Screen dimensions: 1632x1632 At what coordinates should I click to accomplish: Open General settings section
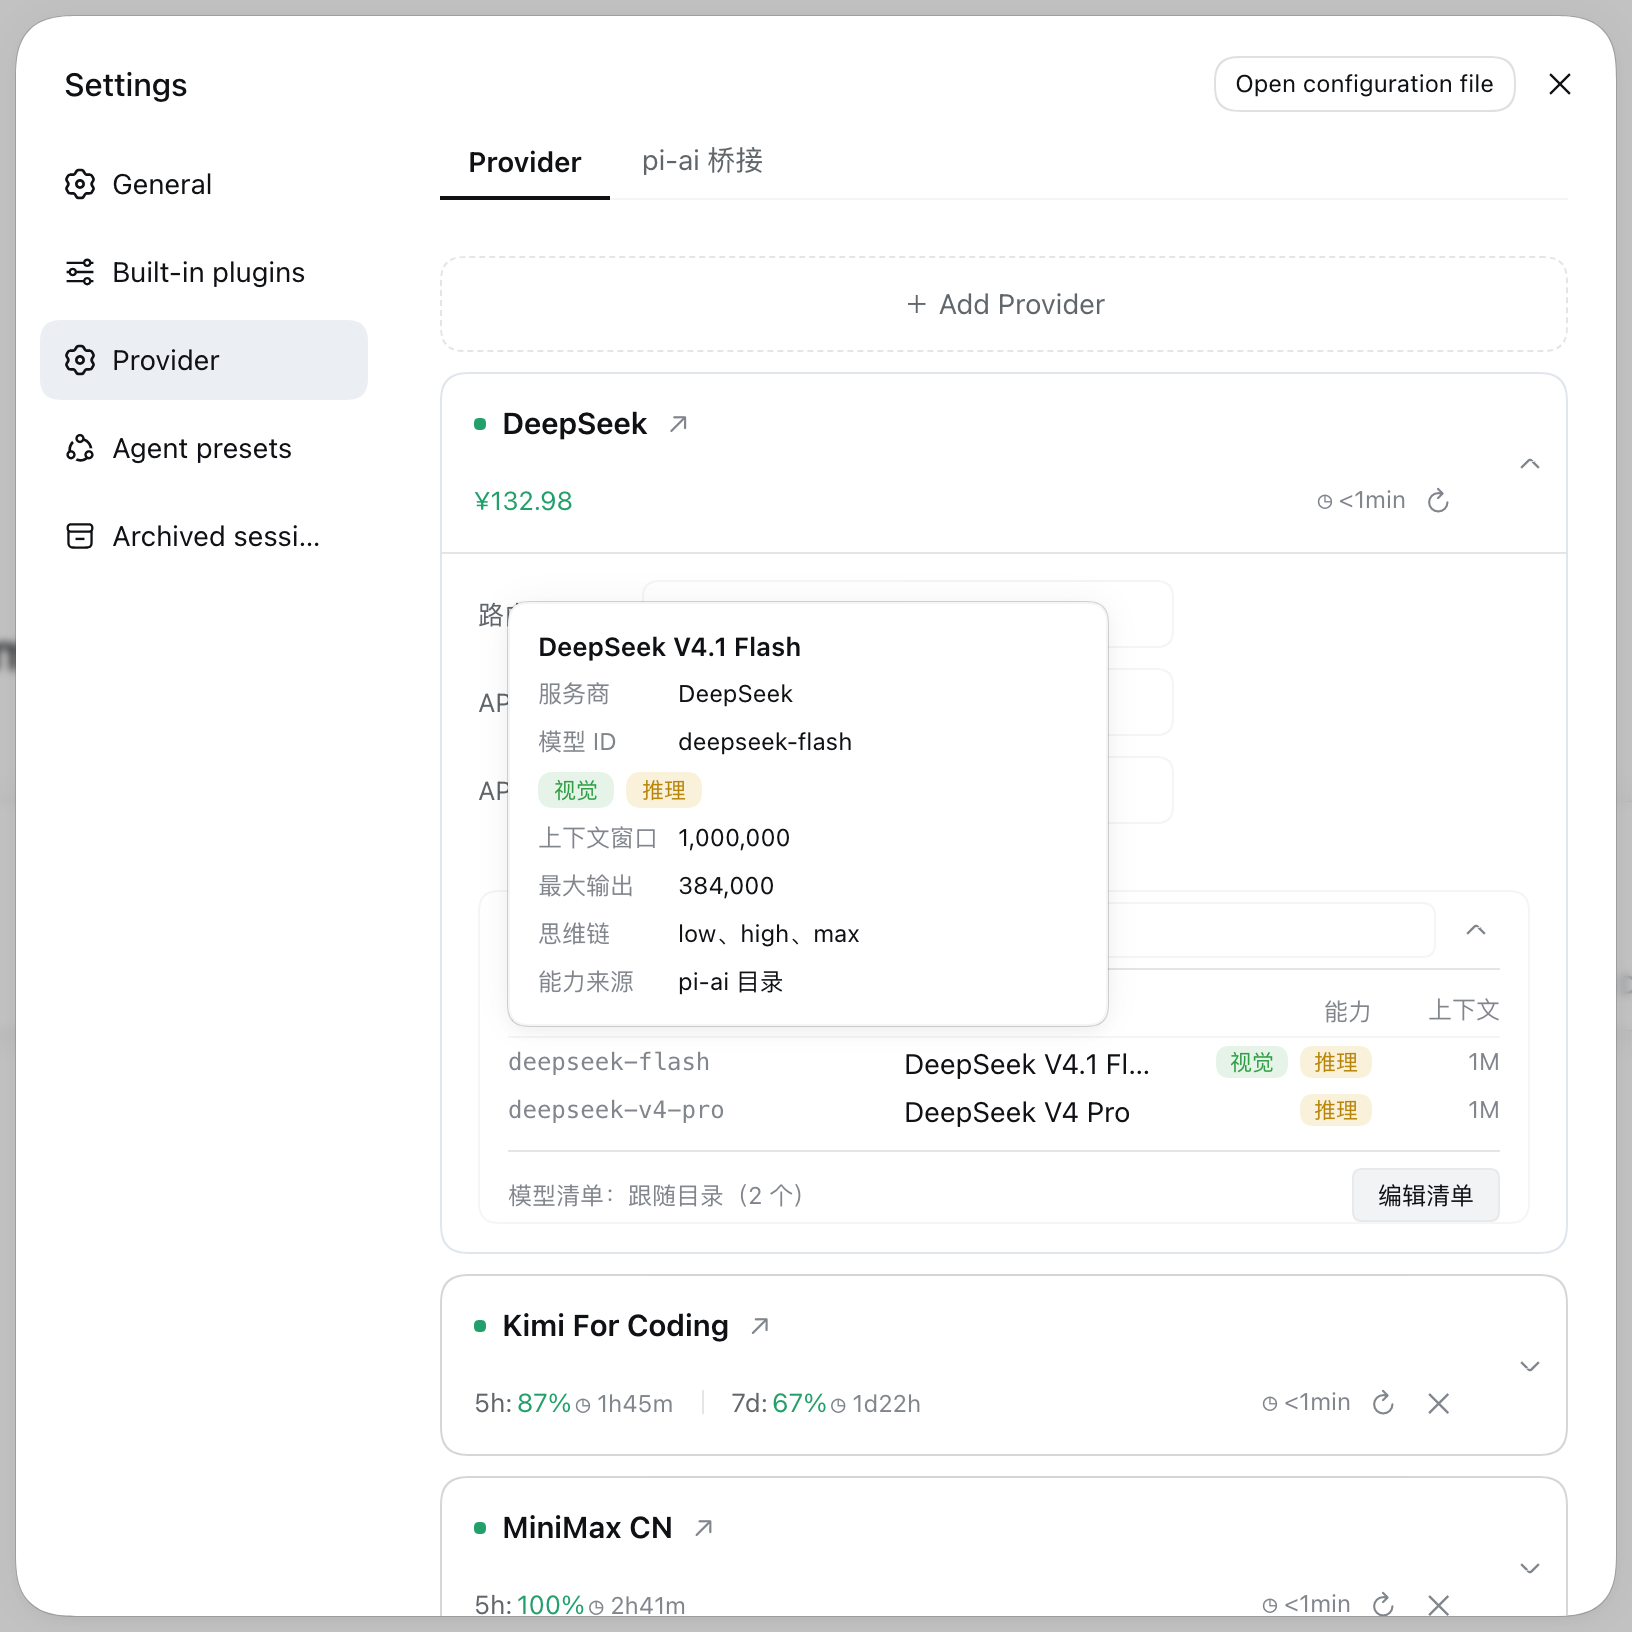click(x=204, y=184)
